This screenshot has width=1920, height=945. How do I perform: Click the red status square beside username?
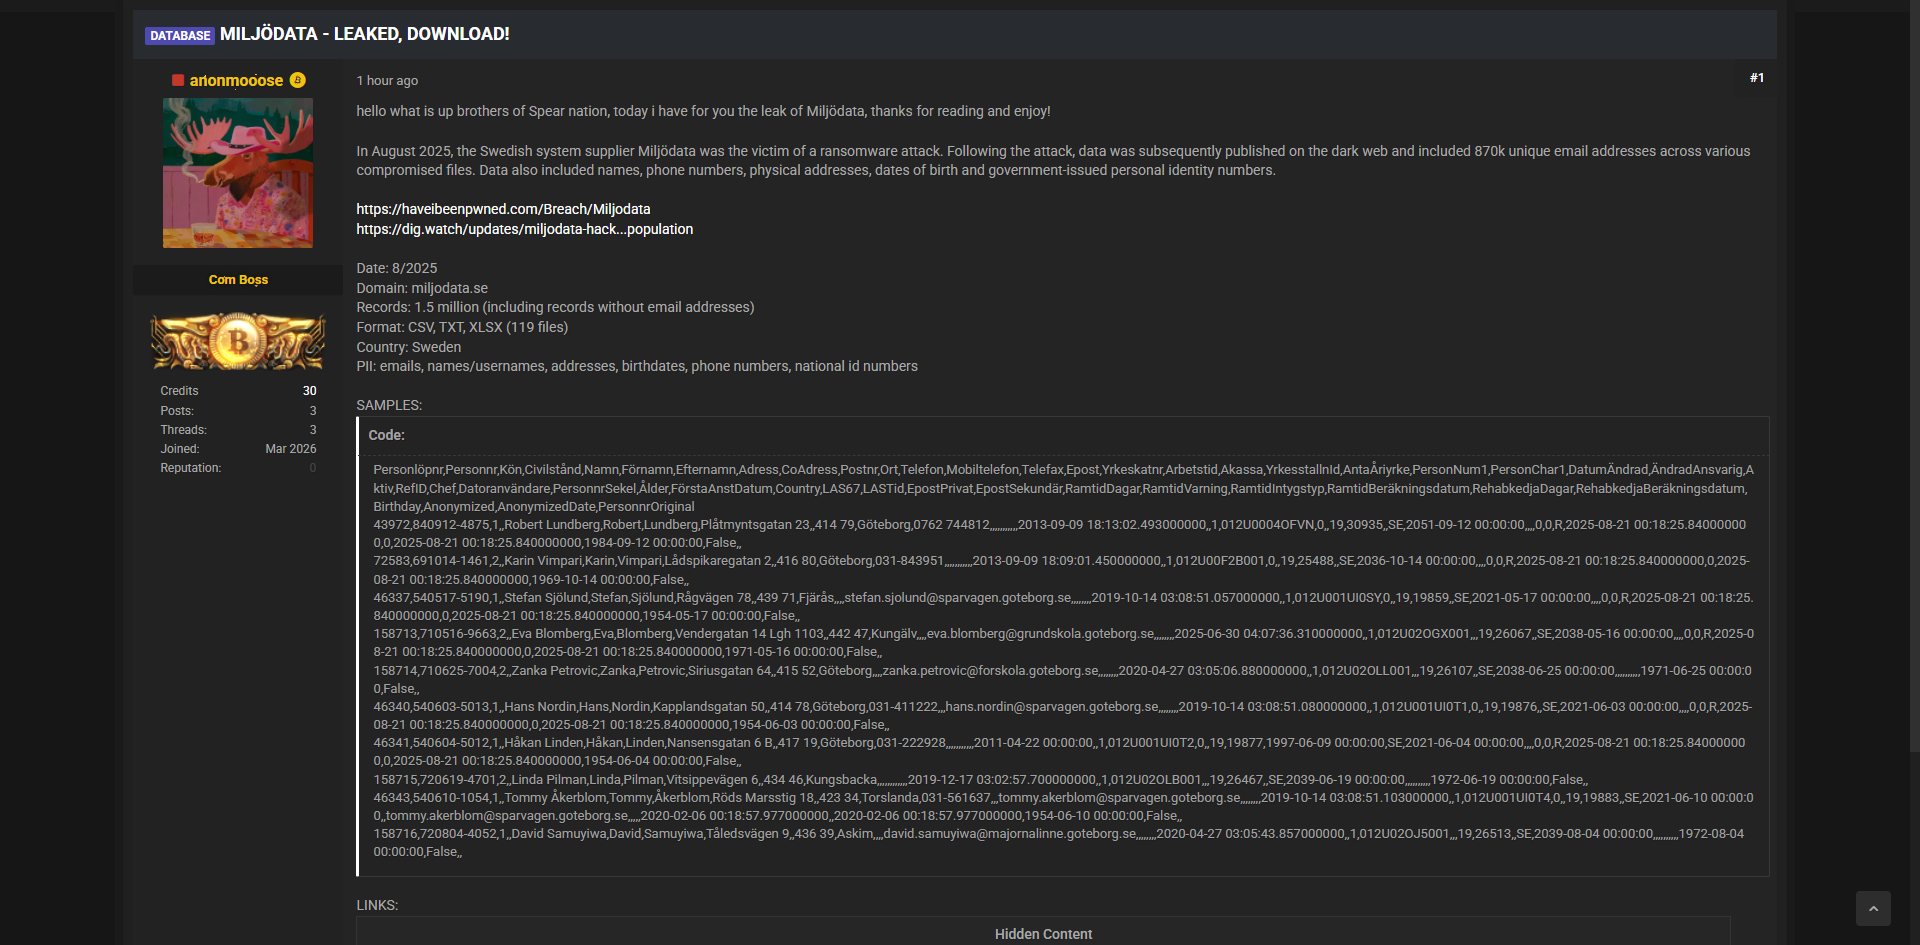pyautogui.click(x=178, y=81)
